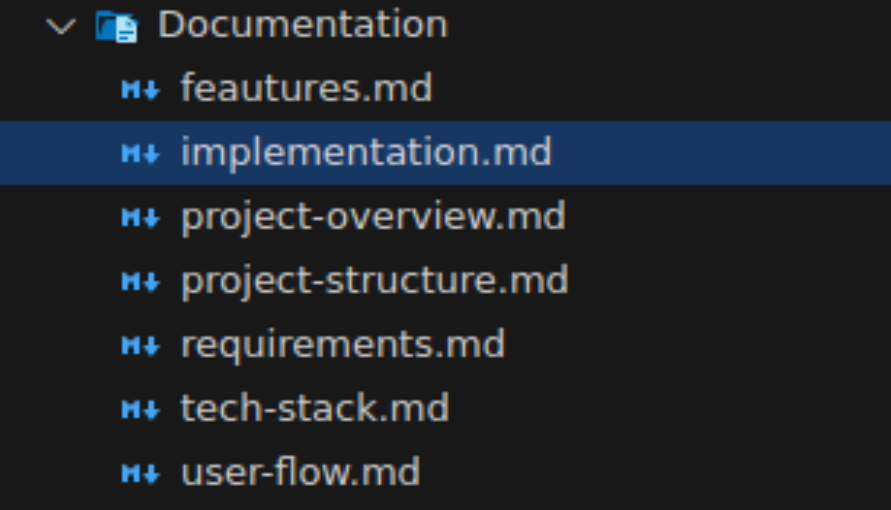Click empty row space after Documentation label
This screenshot has width=891, height=510.
(x=670, y=25)
